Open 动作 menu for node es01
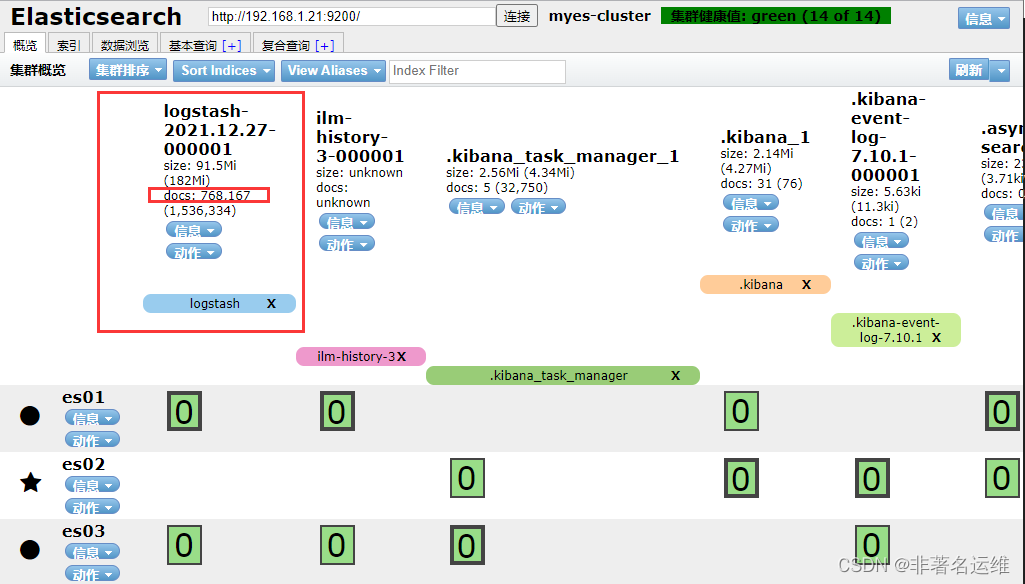1025x584 pixels. (92, 440)
